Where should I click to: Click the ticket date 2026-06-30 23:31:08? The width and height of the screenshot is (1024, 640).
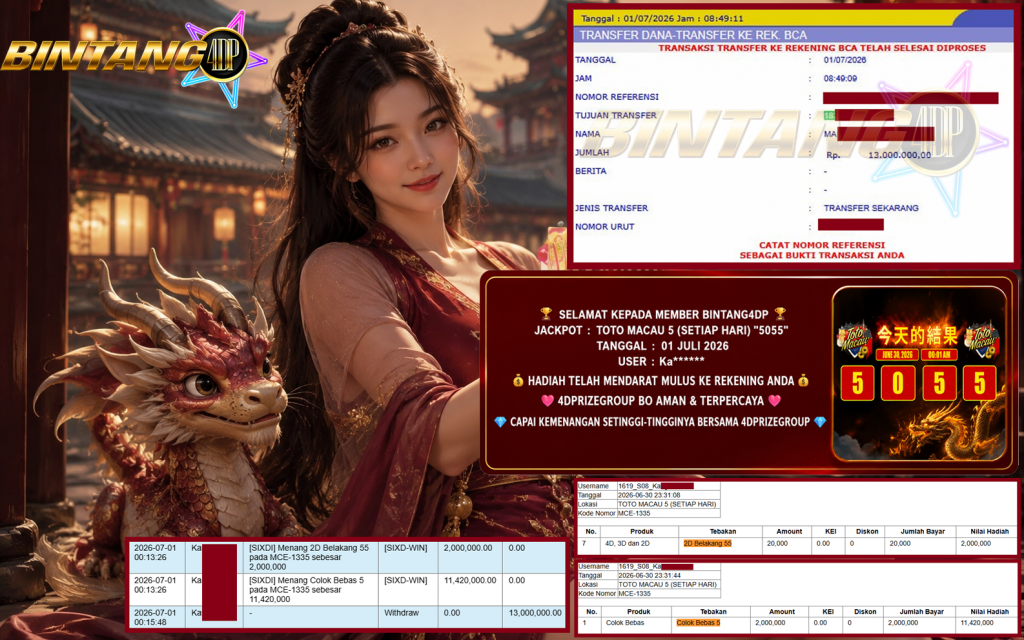coord(649,495)
